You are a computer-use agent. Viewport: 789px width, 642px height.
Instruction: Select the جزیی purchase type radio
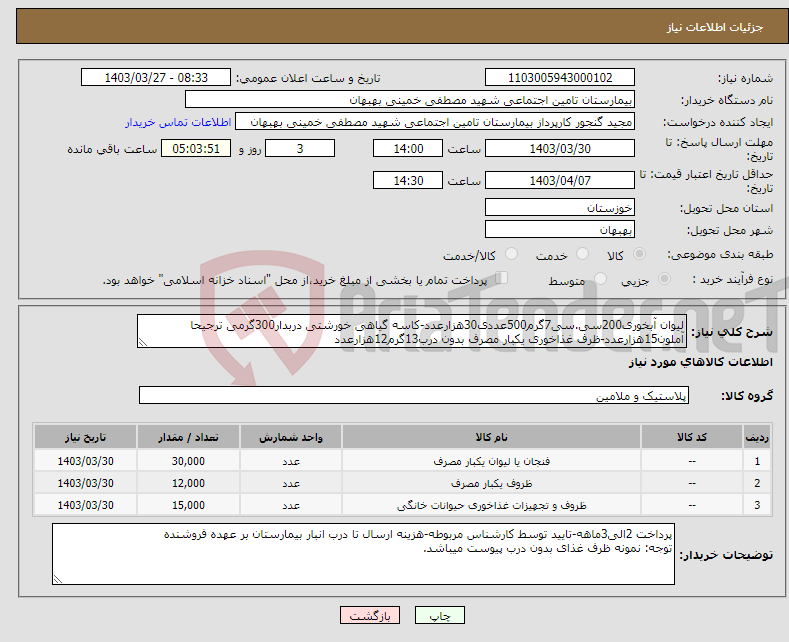tap(664, 278)
